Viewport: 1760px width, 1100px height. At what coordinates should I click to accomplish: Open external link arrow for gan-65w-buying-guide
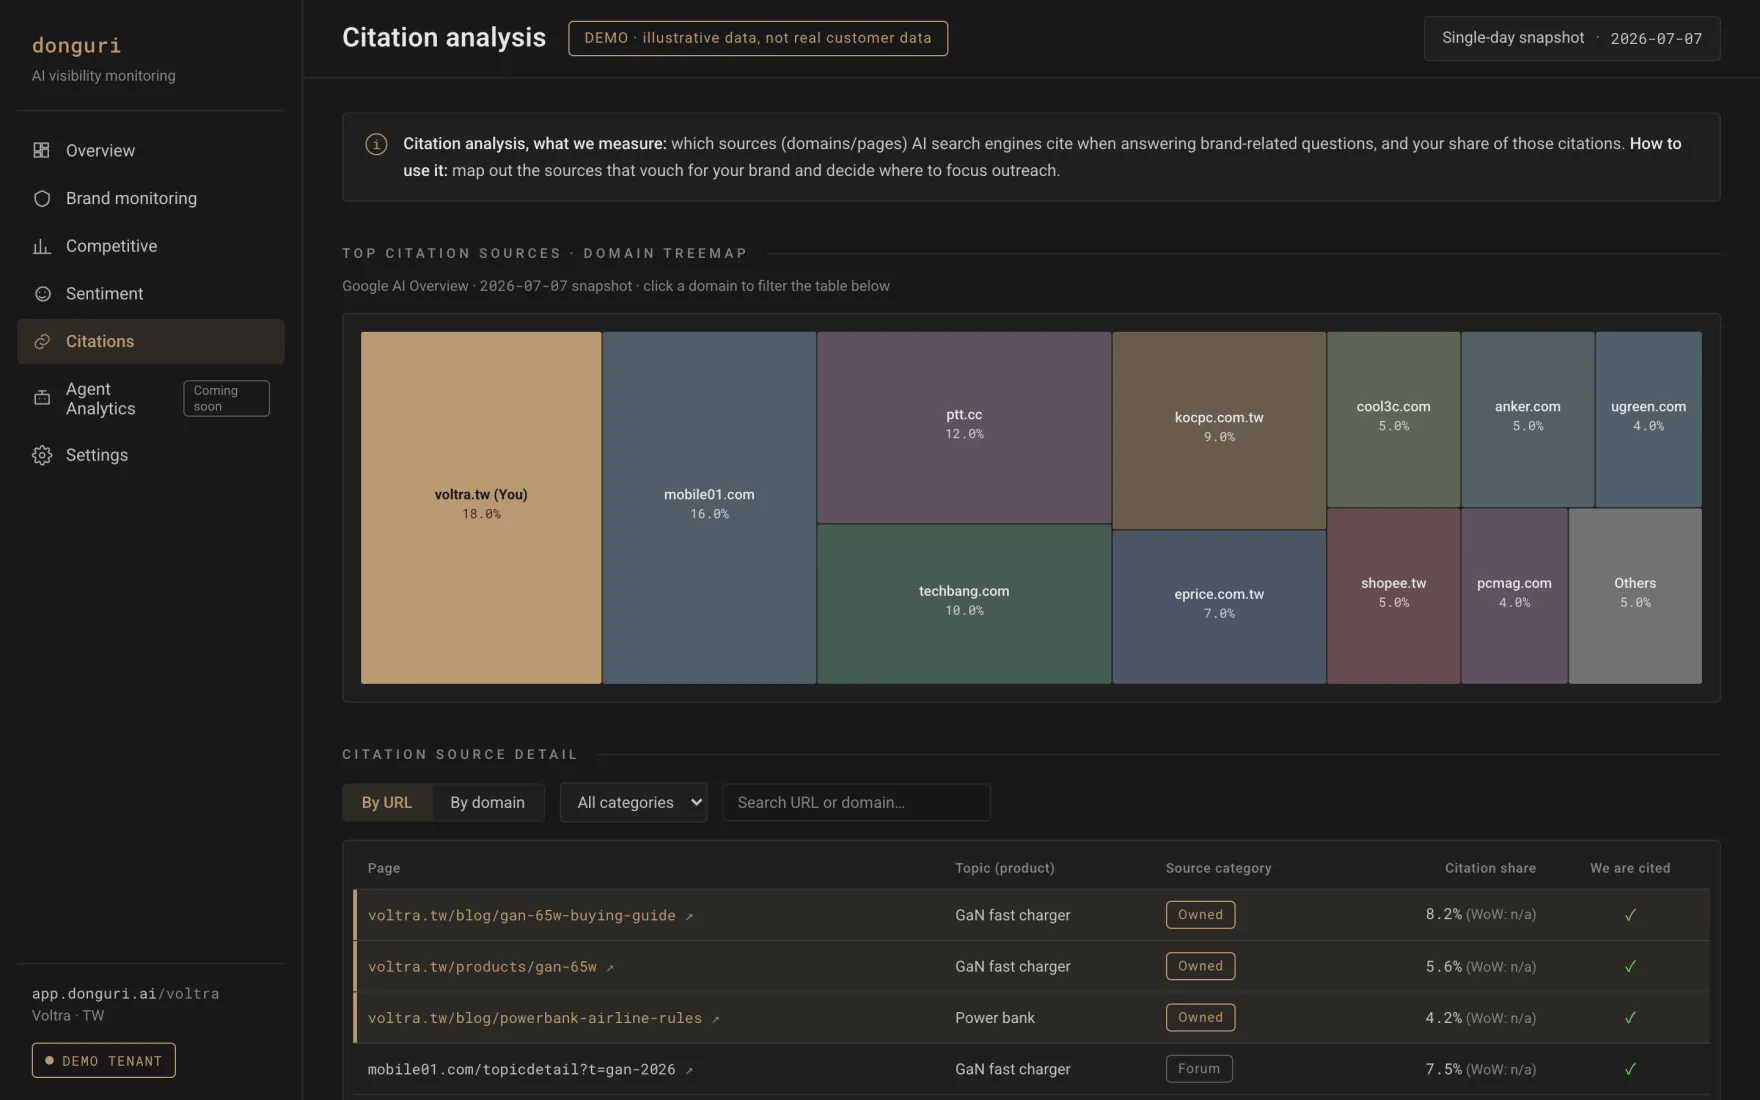click(689, 916)
